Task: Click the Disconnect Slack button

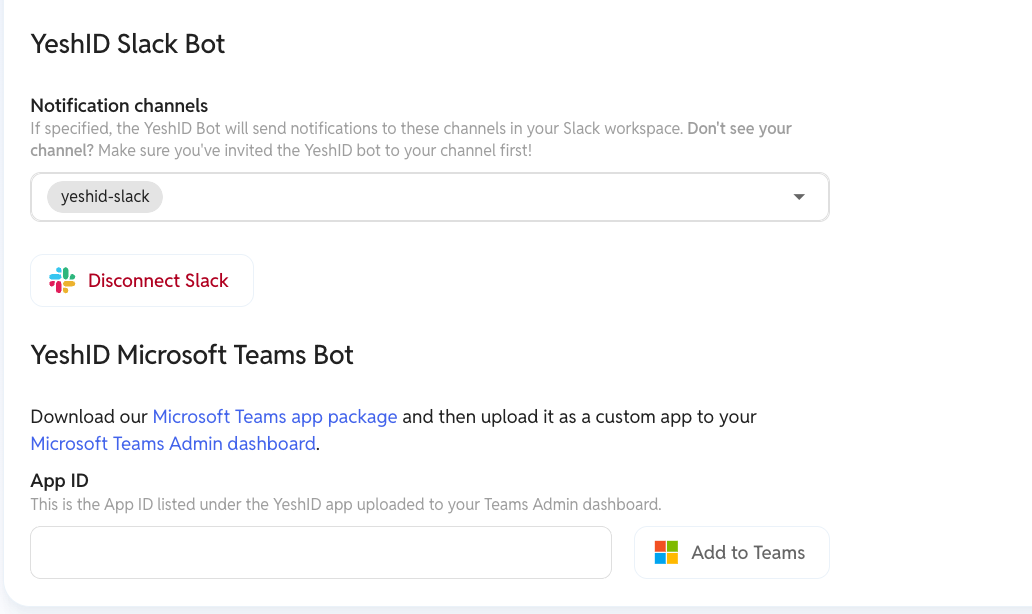Action: 142,280
